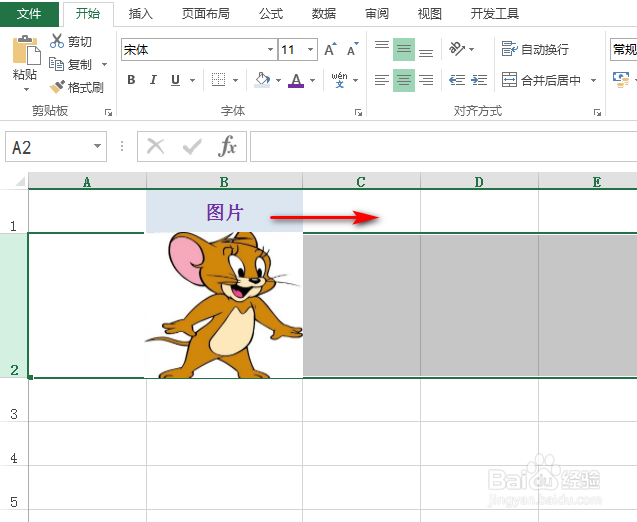Open the underline style dropdown arrow
This screenshot has width=637, height=522.
(x=192, y=80)
